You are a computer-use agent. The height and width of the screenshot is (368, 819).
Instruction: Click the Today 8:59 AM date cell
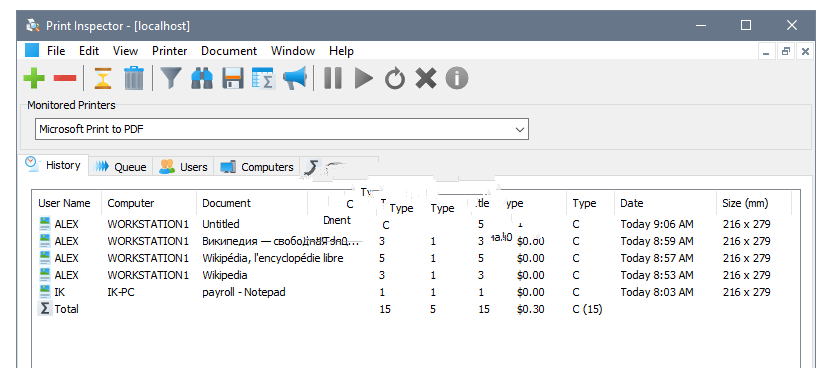[x=657, y=241]
